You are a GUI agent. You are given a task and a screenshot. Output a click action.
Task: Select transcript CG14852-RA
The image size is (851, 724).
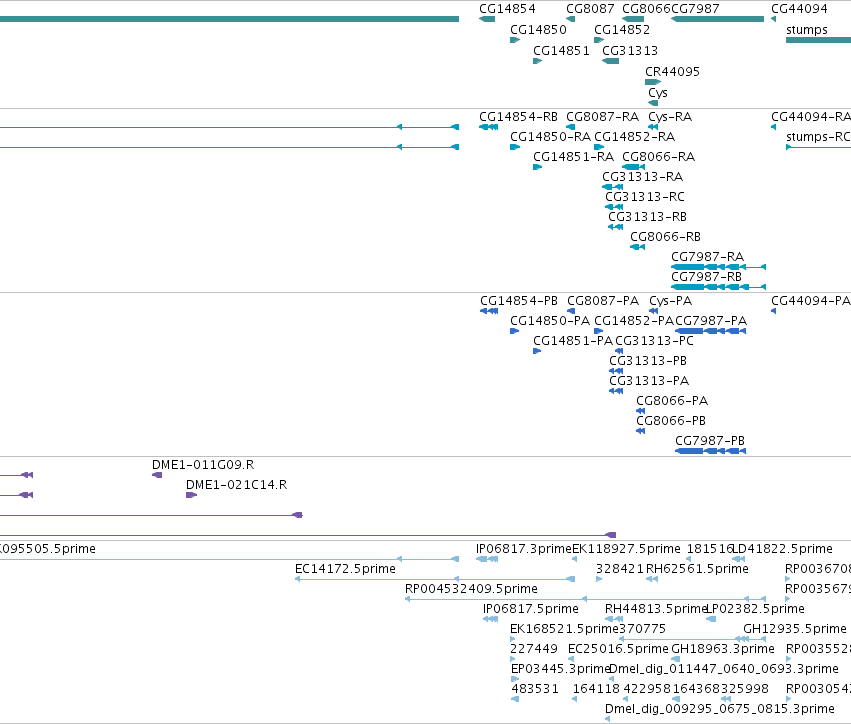(599, 147)
